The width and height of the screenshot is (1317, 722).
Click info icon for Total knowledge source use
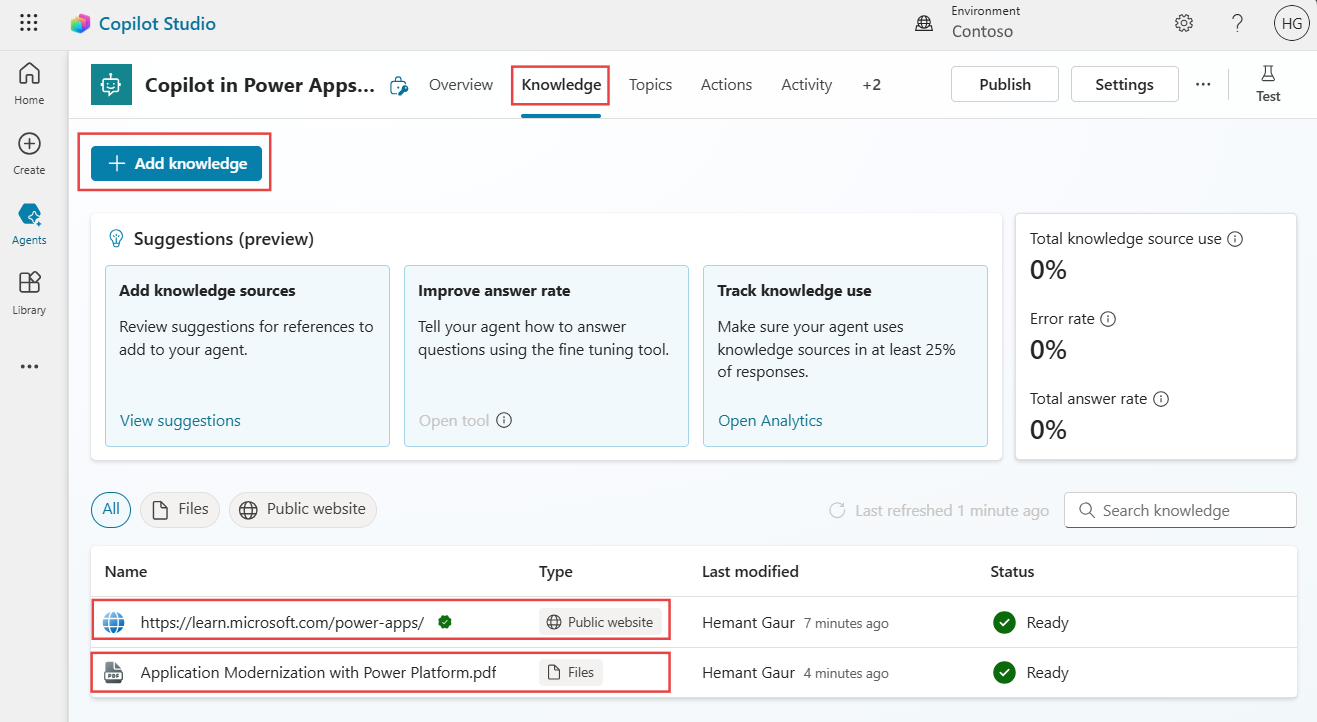[1235, 239]
